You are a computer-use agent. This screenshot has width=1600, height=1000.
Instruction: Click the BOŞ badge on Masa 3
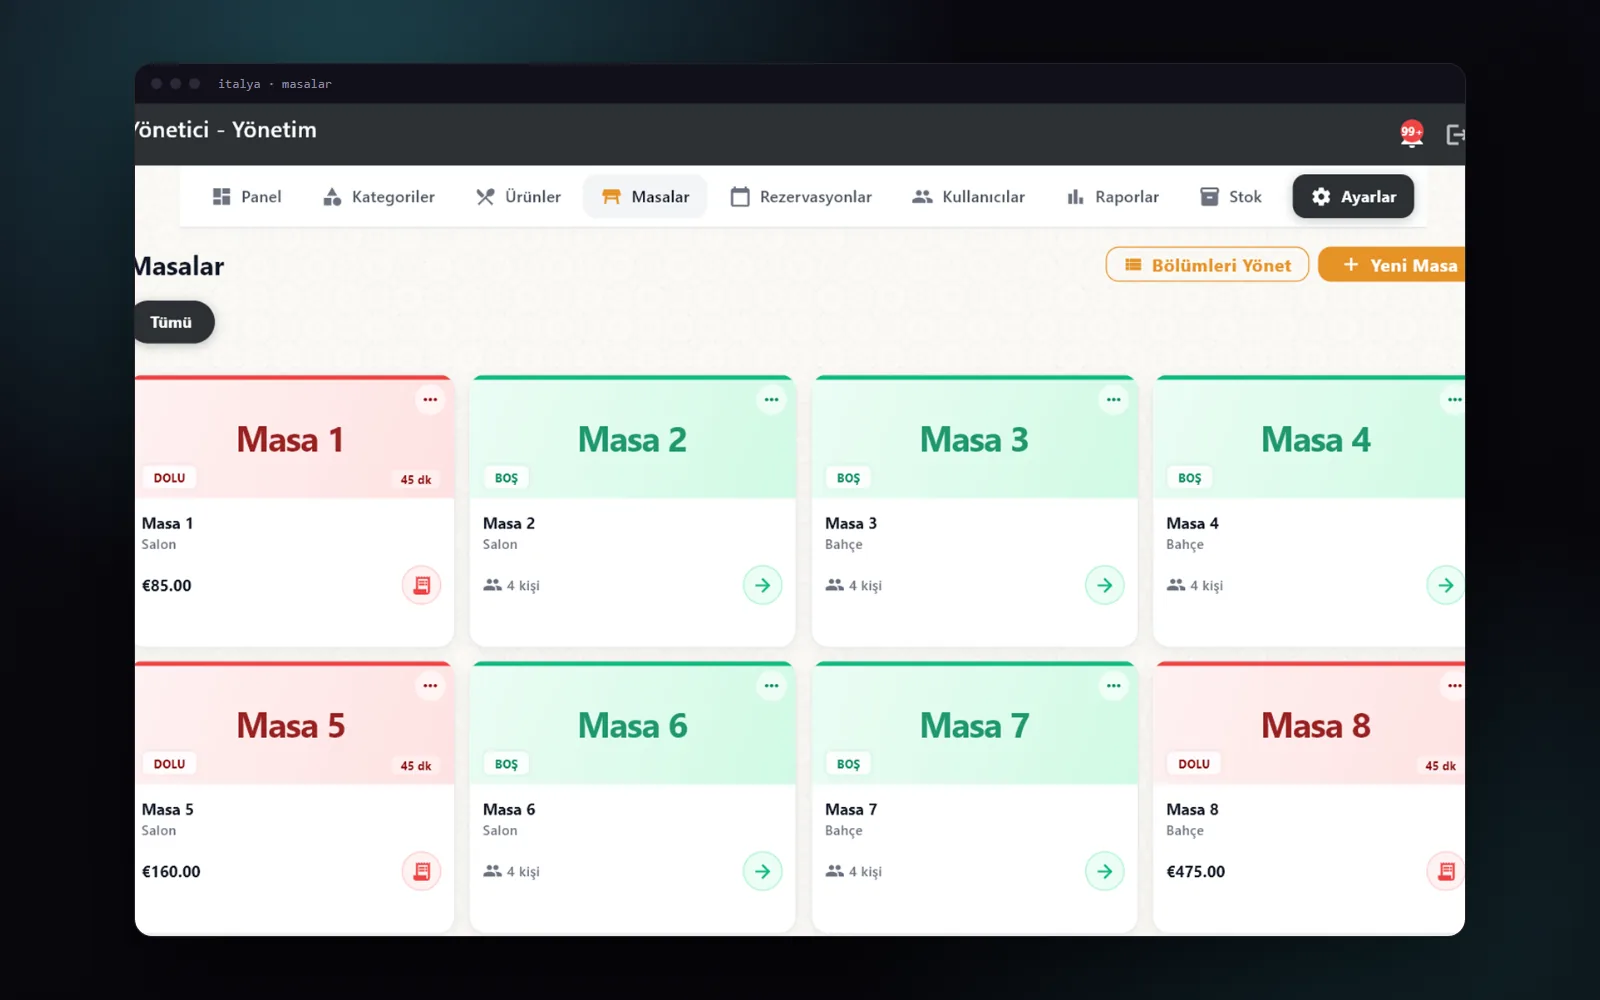(x=848, y=478)
